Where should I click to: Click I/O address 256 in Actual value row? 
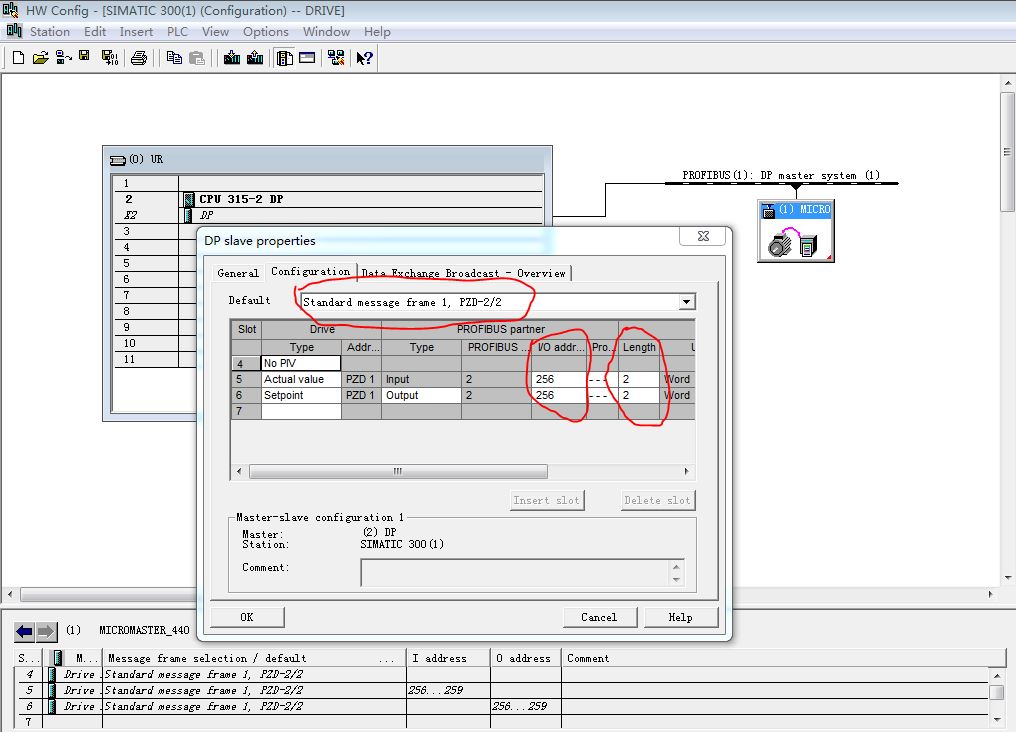pos(559,379)
